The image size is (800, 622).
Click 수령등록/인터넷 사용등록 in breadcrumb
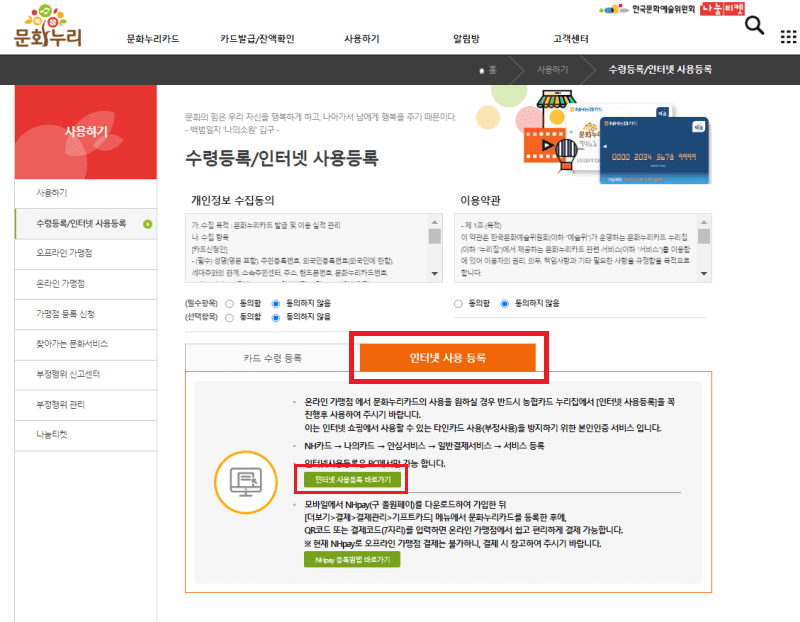pos(660,69)
